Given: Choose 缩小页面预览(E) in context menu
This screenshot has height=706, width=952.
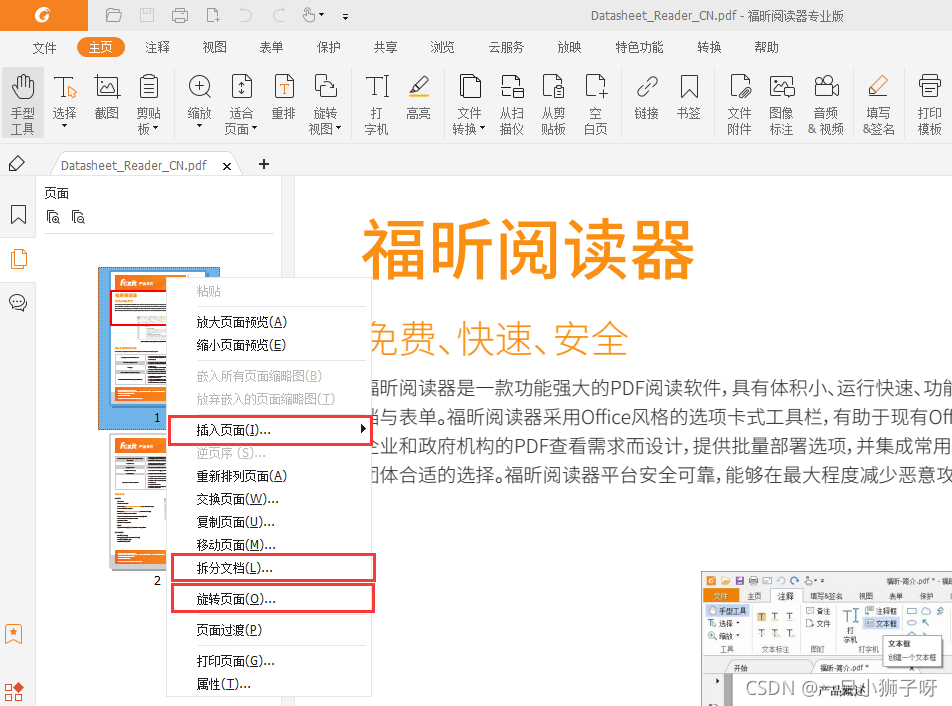Looking at the screenshot, I should tap(269, 345).
